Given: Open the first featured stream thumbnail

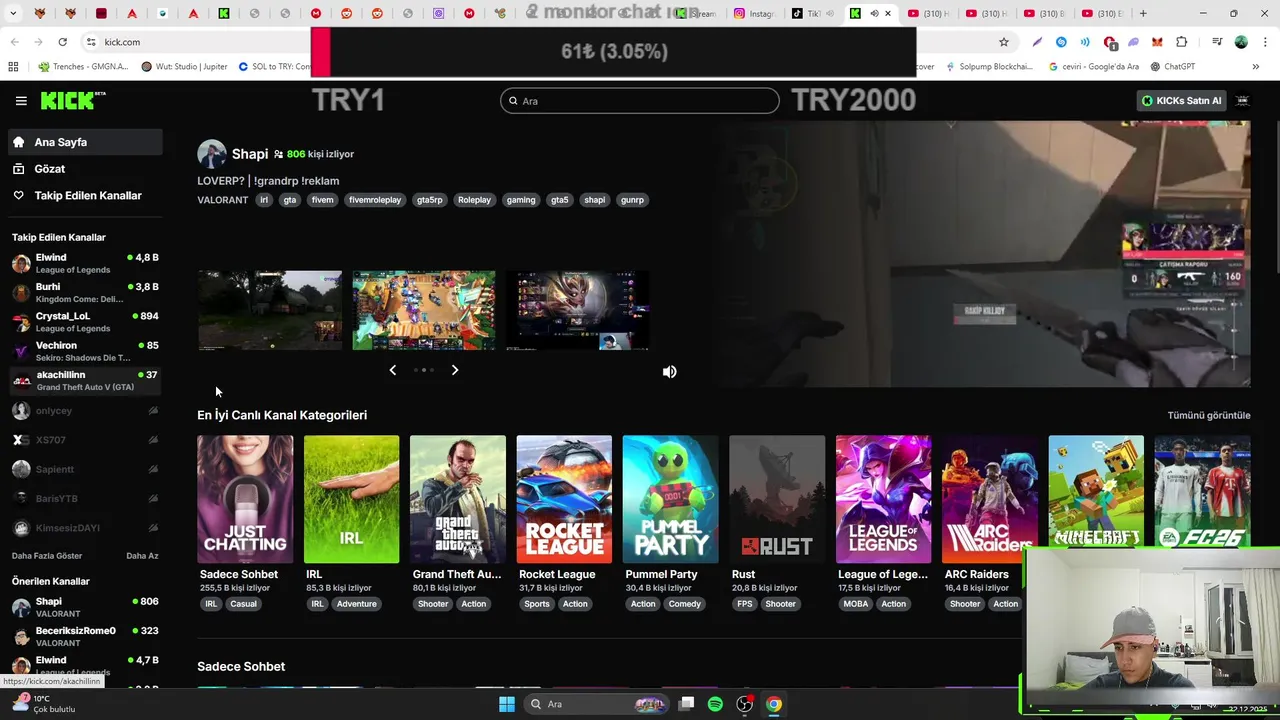Looking at the screenshot, I should tap(269, 310).
